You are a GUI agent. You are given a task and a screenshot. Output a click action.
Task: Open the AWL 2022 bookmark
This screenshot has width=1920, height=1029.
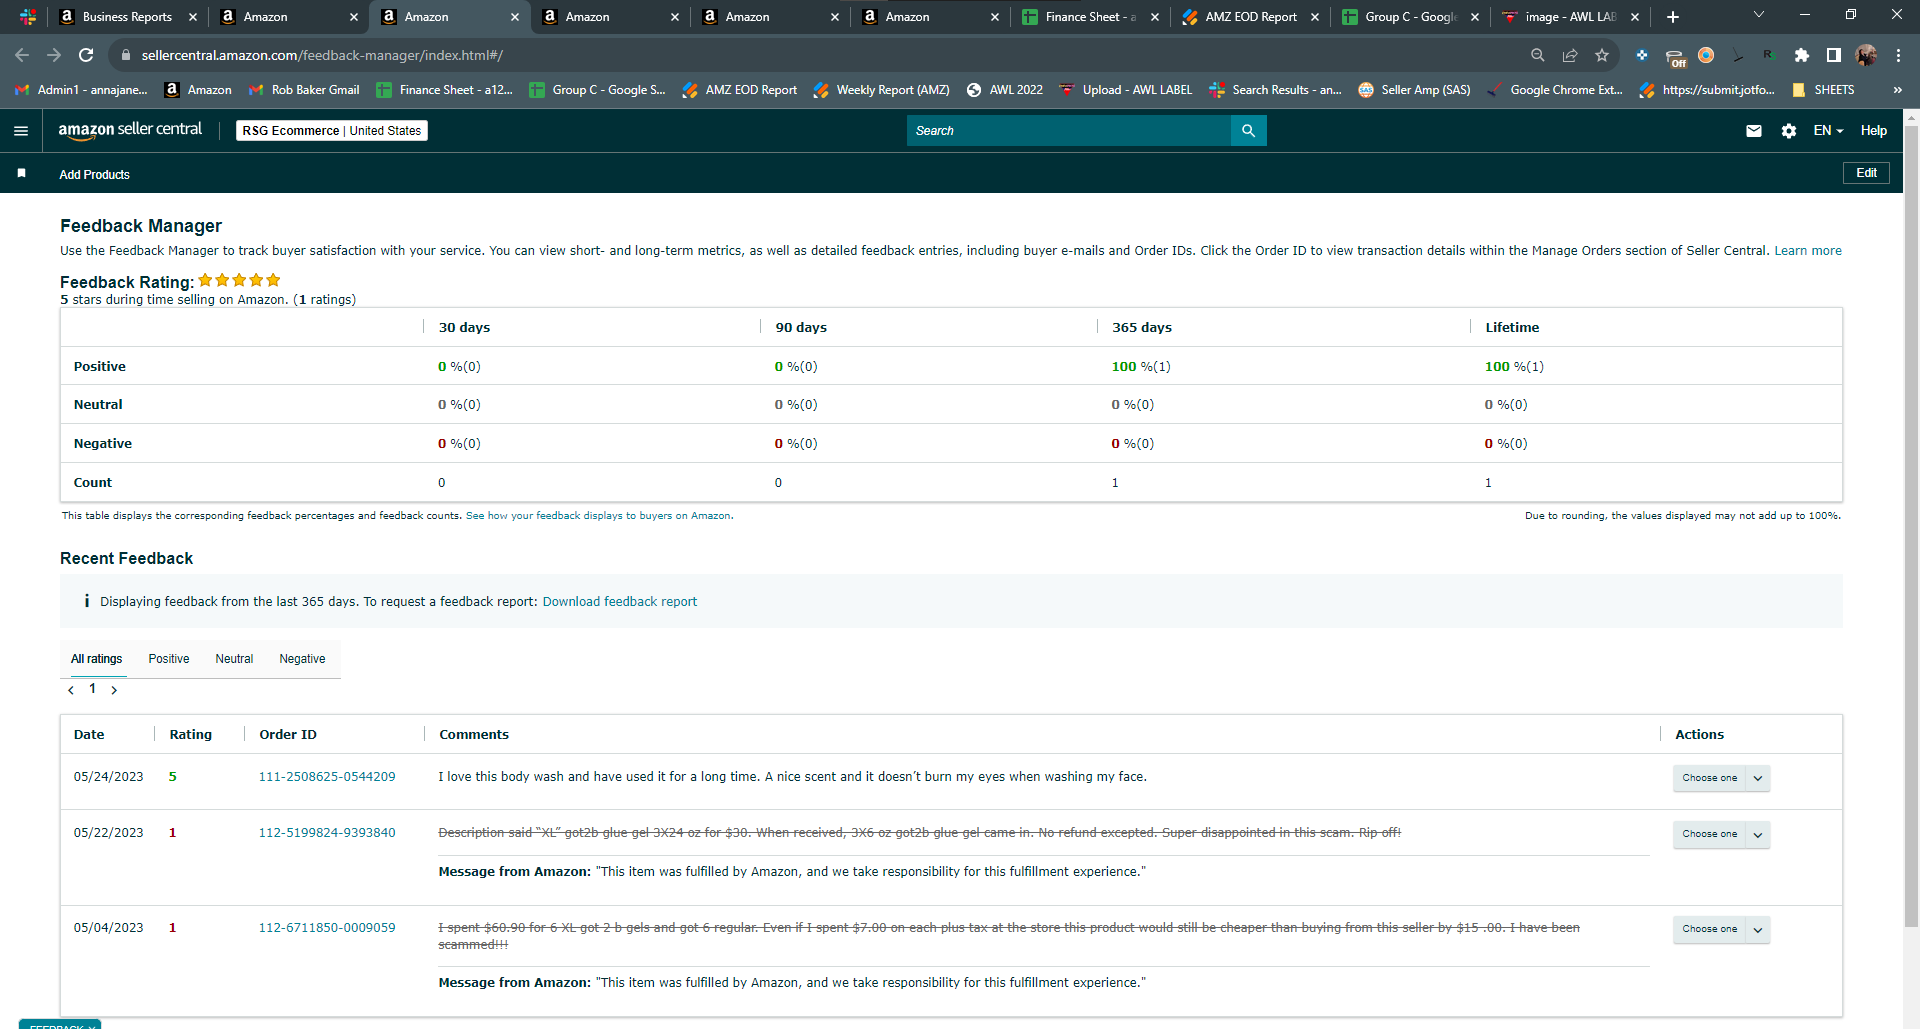(1004, 90)
